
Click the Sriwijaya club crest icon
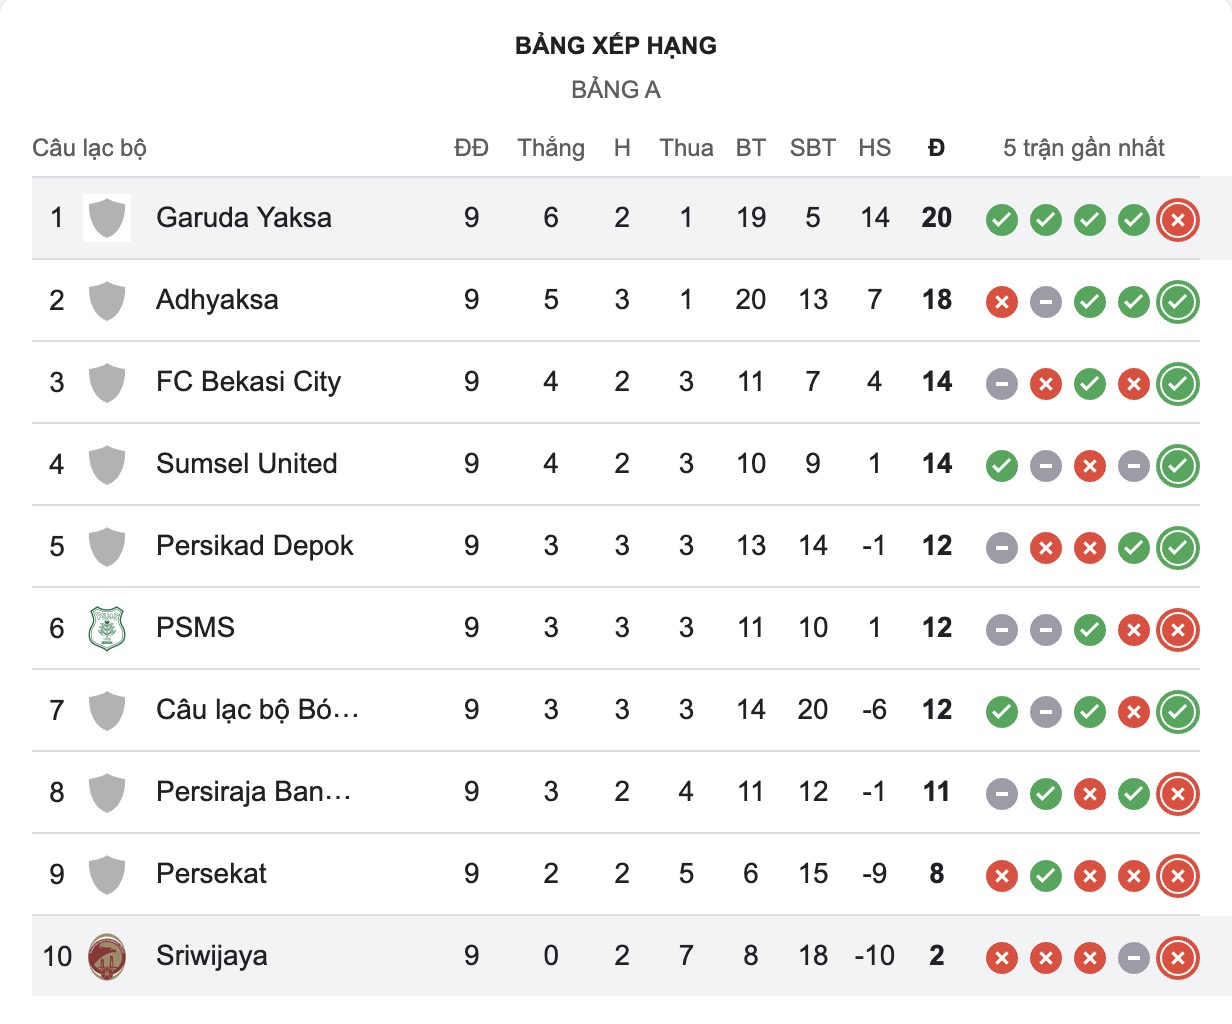[x=107, y=956]
